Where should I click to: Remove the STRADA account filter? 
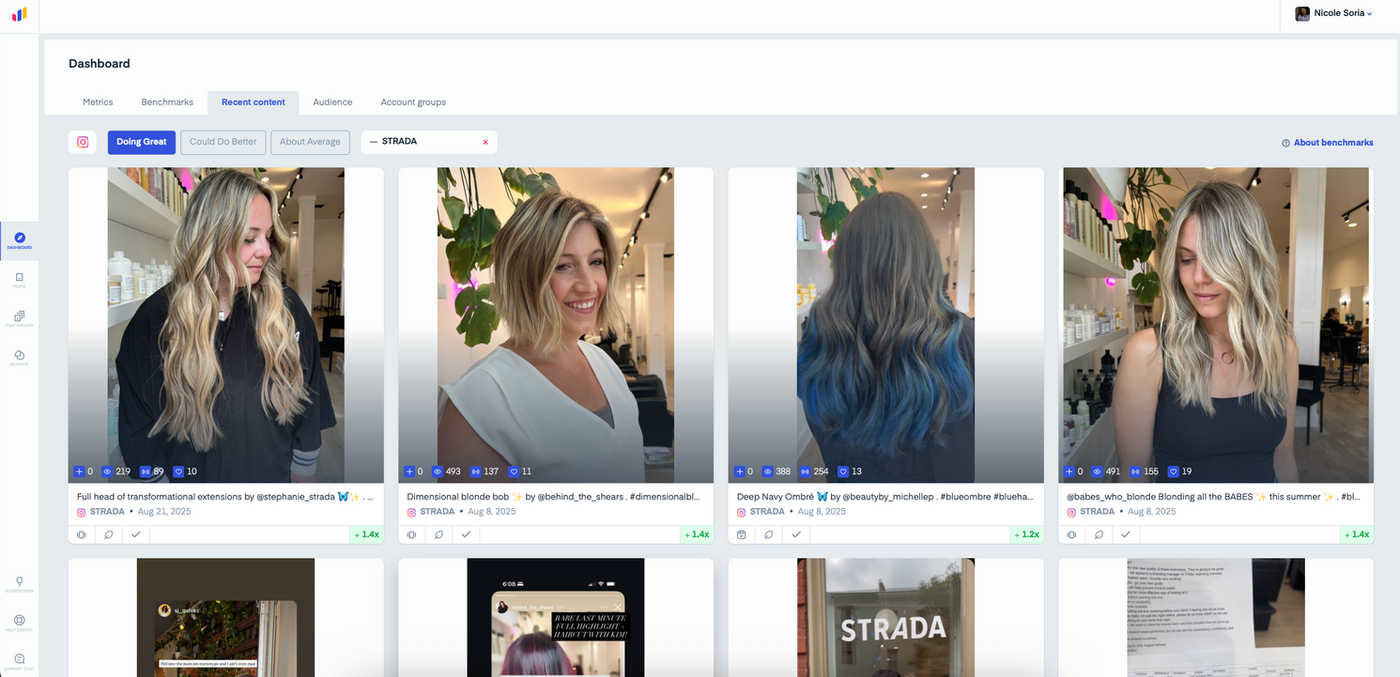pyautogui.click(x=486, y=142)
